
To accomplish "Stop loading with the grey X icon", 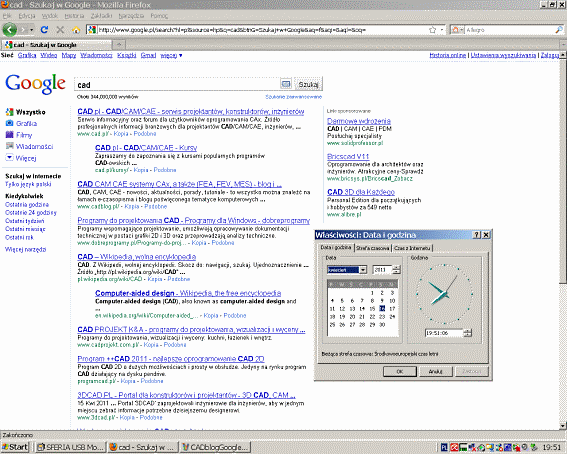I will click(60, 30).
